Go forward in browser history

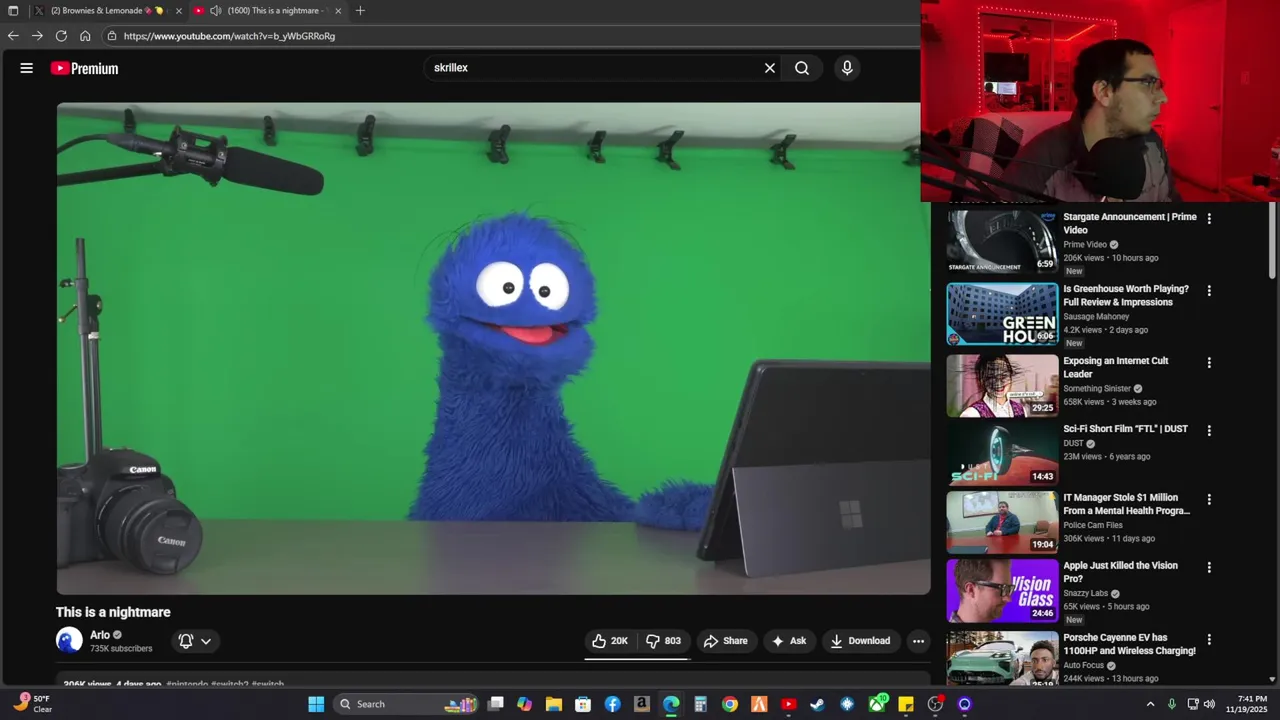coord(37,35)
